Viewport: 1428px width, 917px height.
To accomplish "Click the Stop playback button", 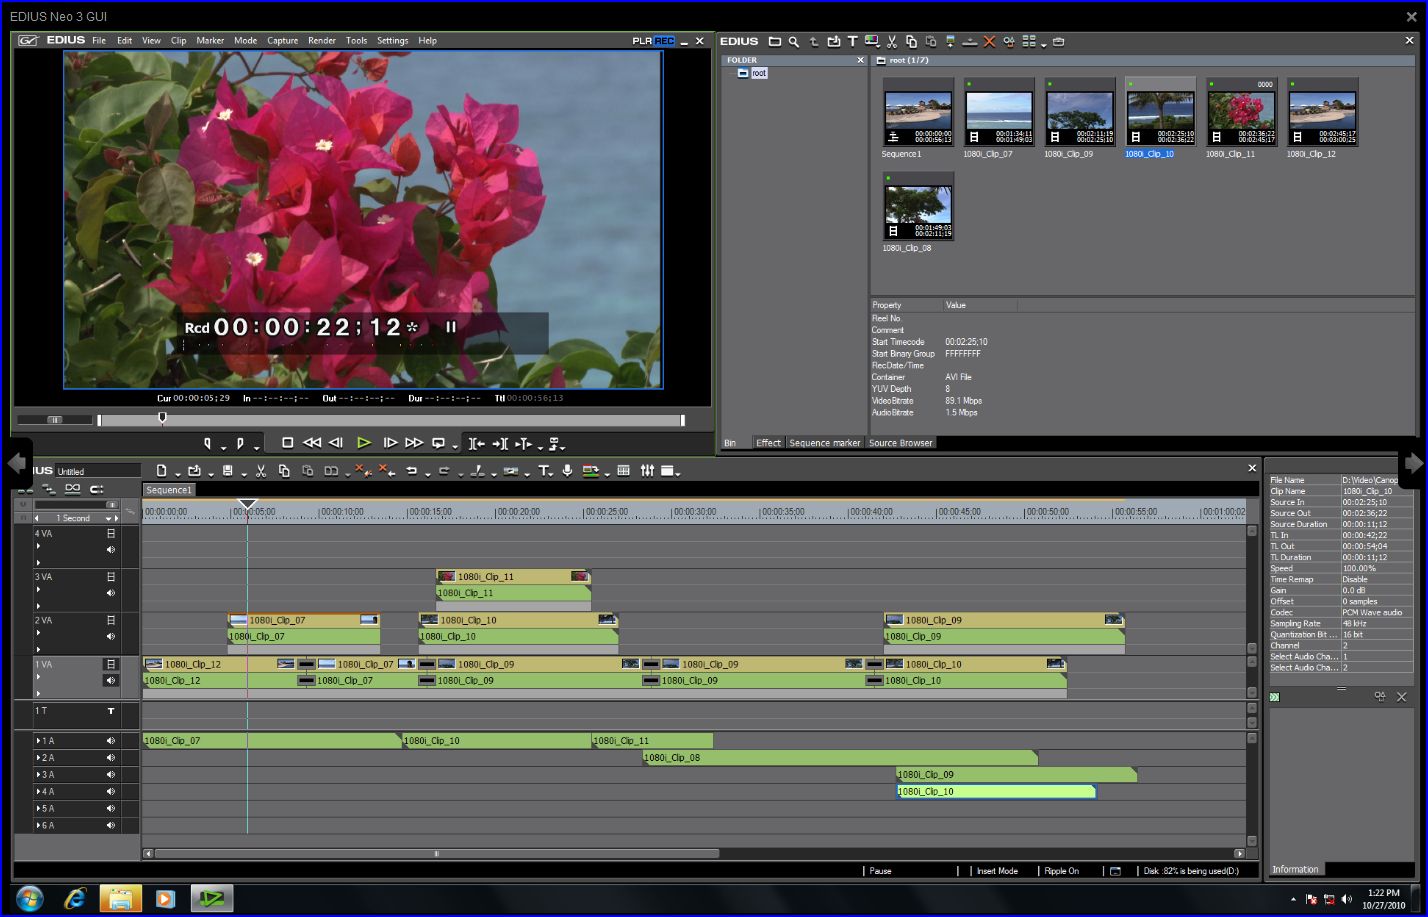I will 287,443.
